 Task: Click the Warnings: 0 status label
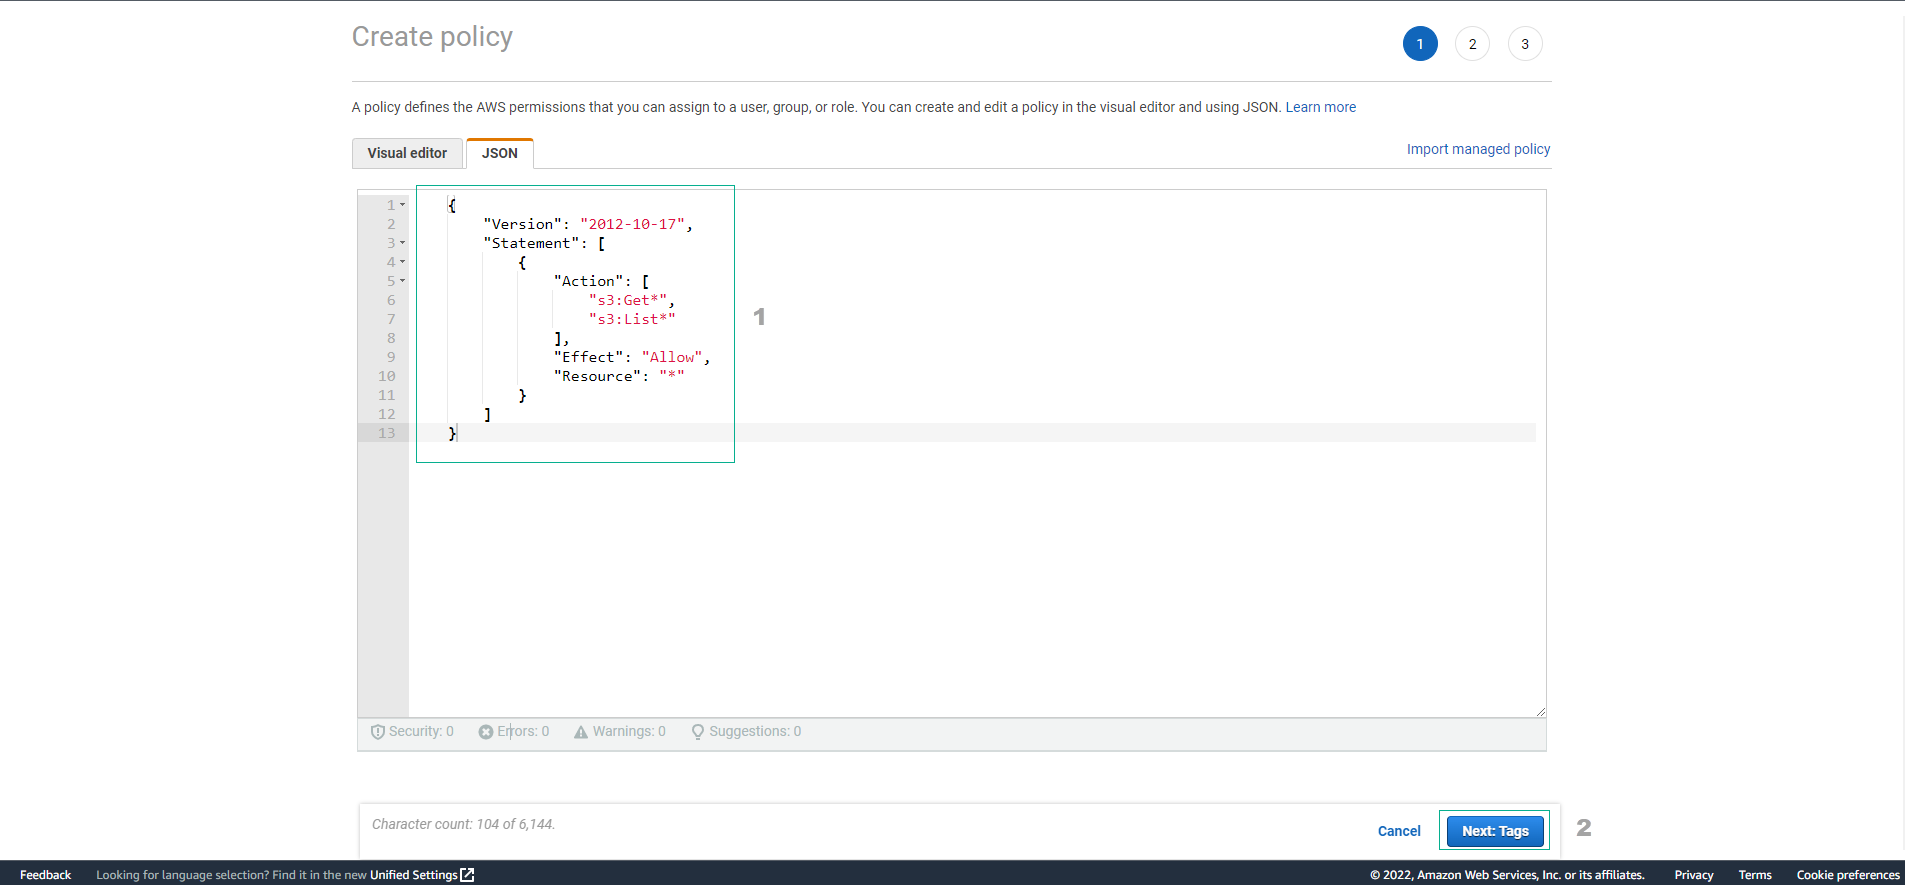pos(629,732)
